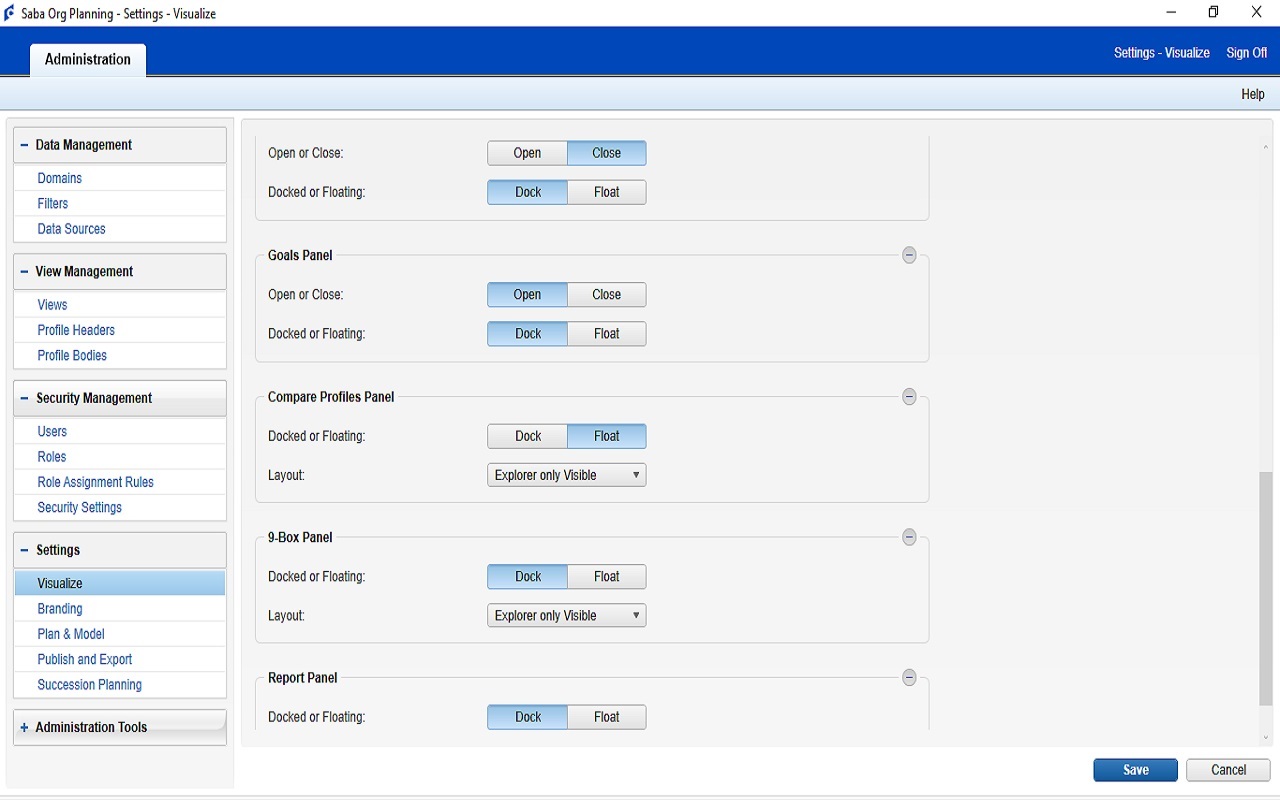Image resolution: width=1280 pixels, height=800 pixels.
Task: Set Report Panel Docked or Floating to Float
Action: point(606,716)
